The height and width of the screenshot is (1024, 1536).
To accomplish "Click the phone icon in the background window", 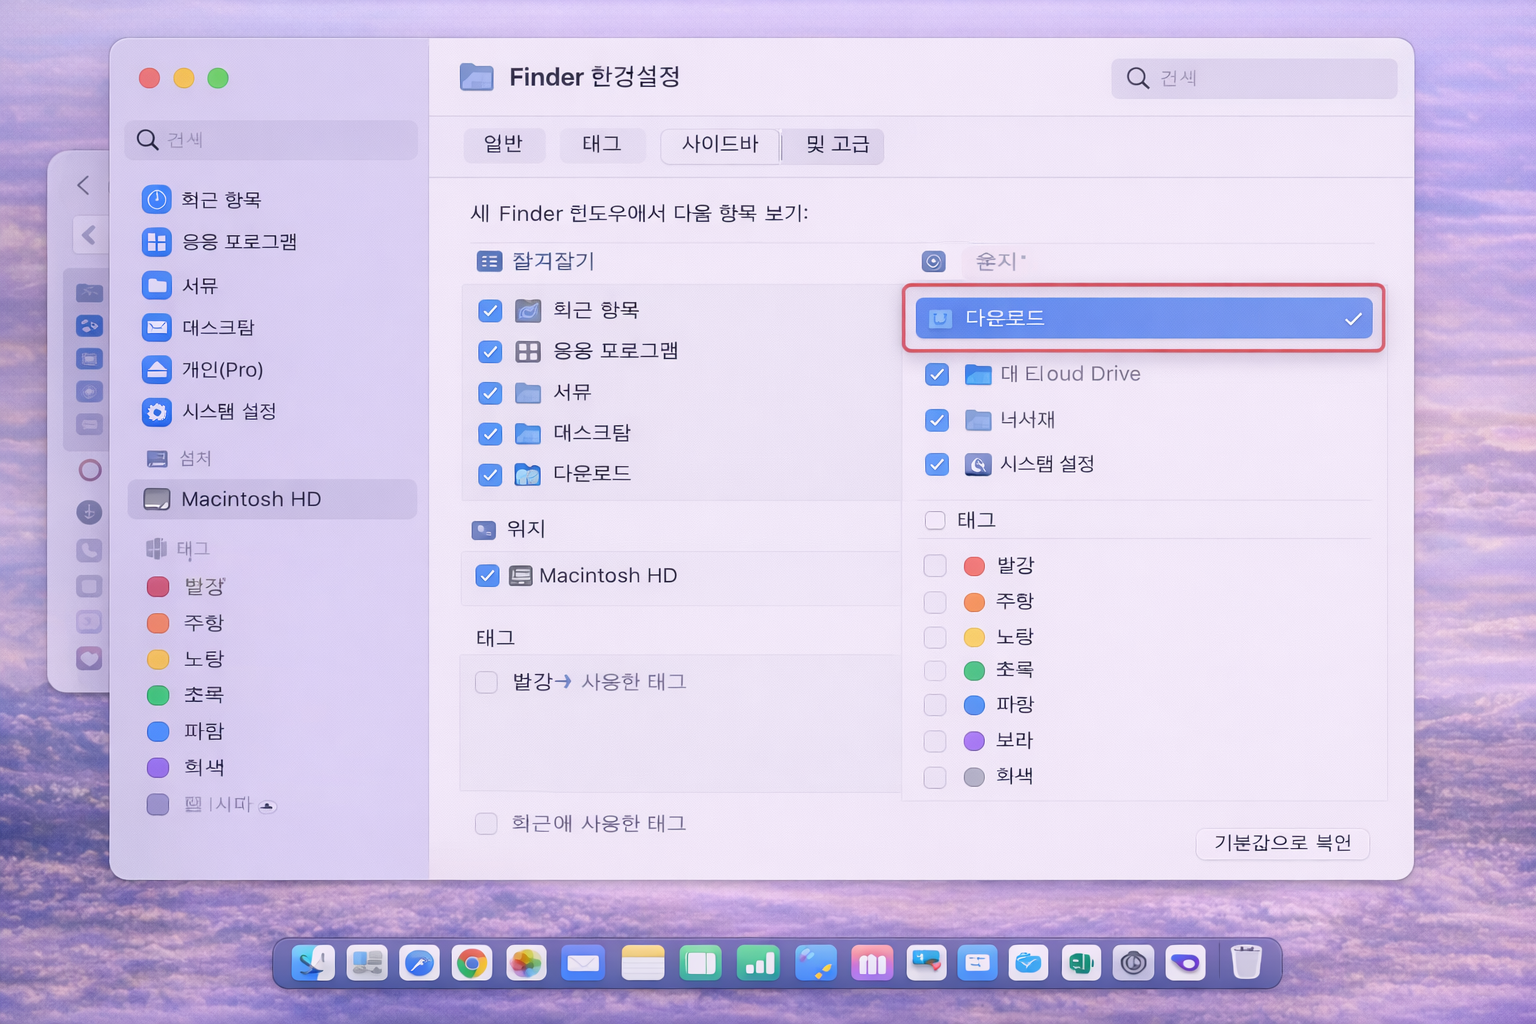I will 89,550.
